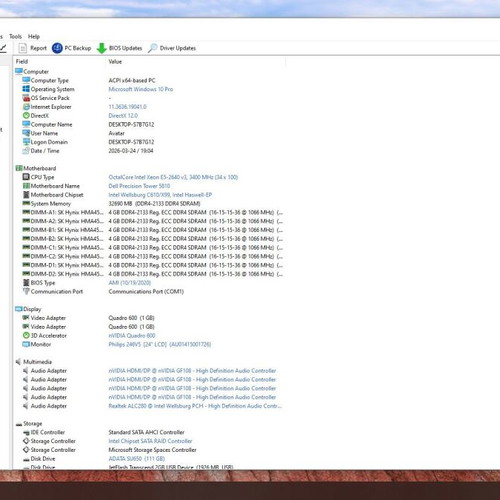500x500 pixels.
Task: Click the Communication Port row icon
Action: (26, 291)
